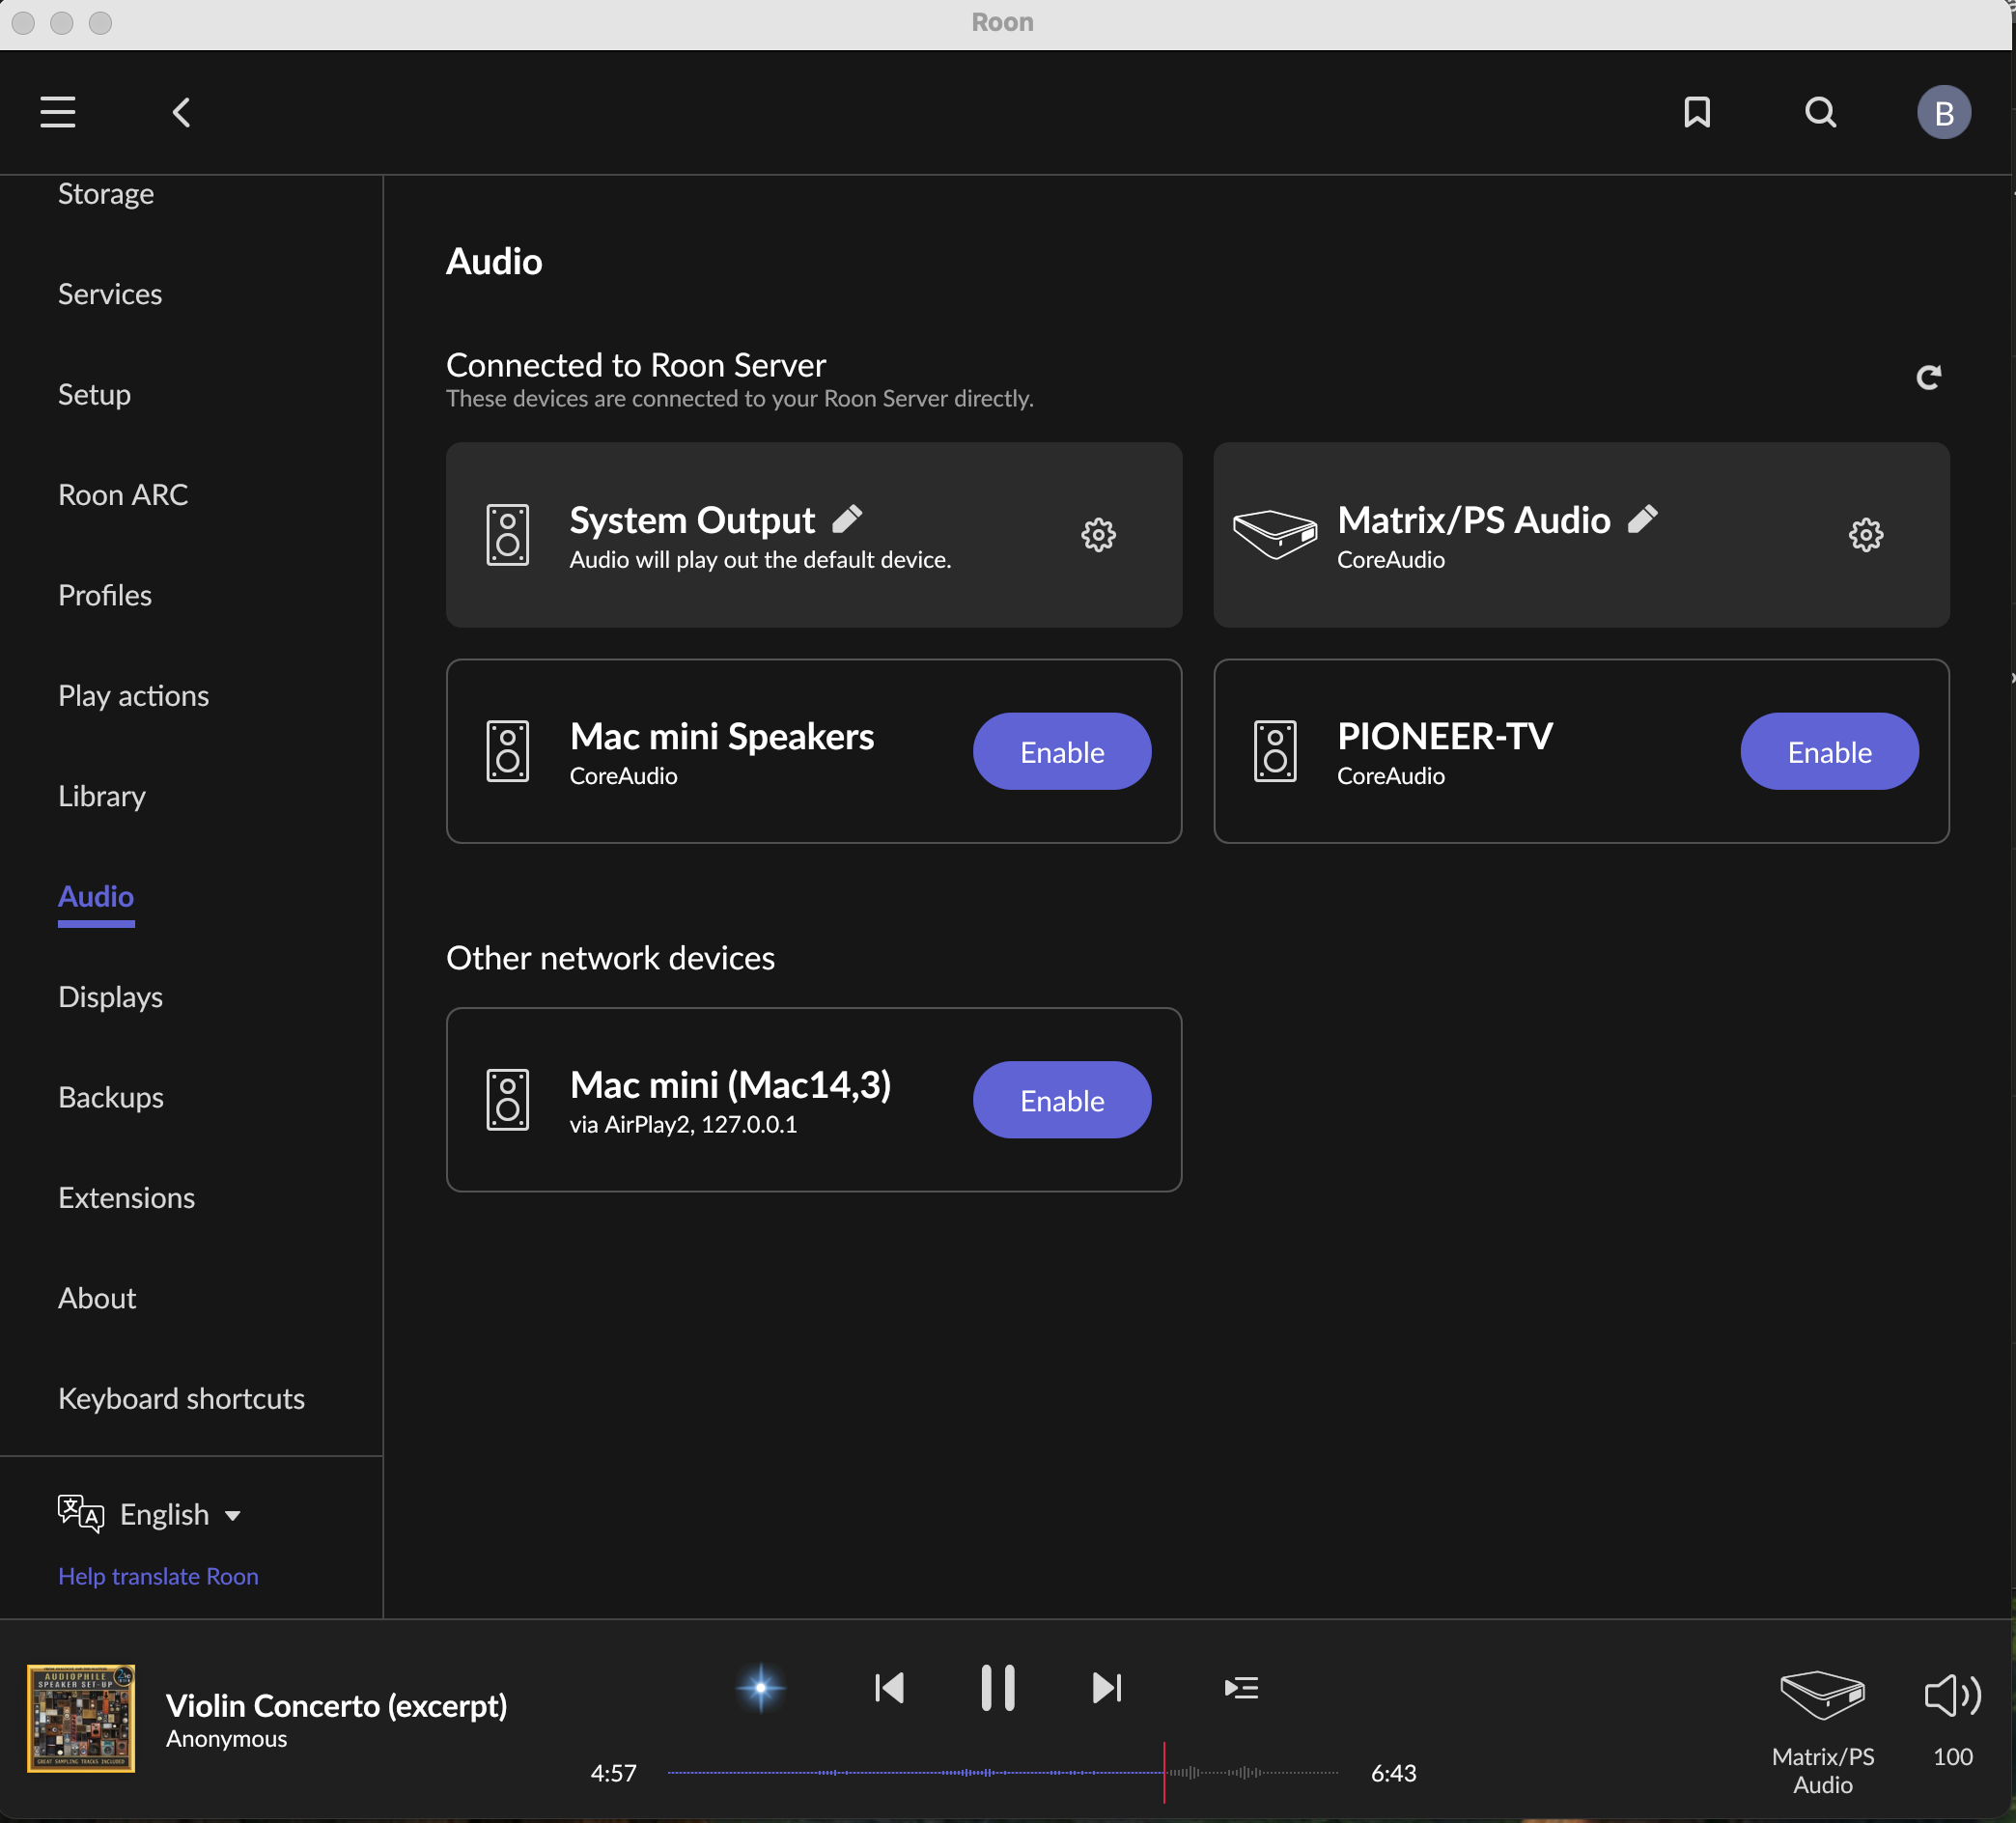Go back using the left chevron
Screen dimensions: 2016x1823
181,112
